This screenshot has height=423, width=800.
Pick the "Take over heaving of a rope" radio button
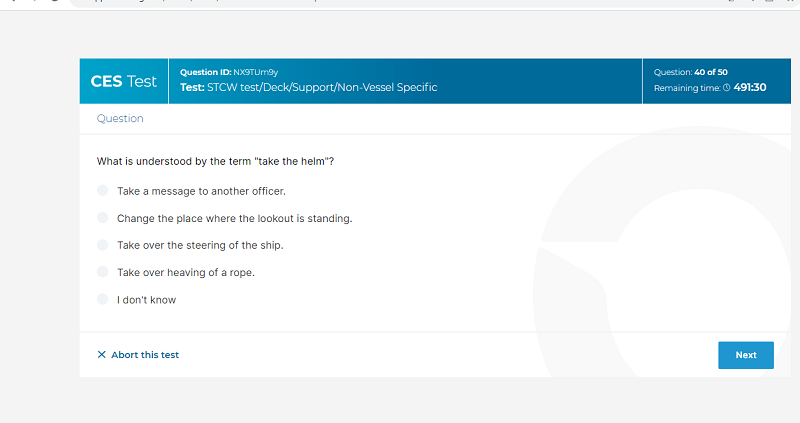coord(103,271)
